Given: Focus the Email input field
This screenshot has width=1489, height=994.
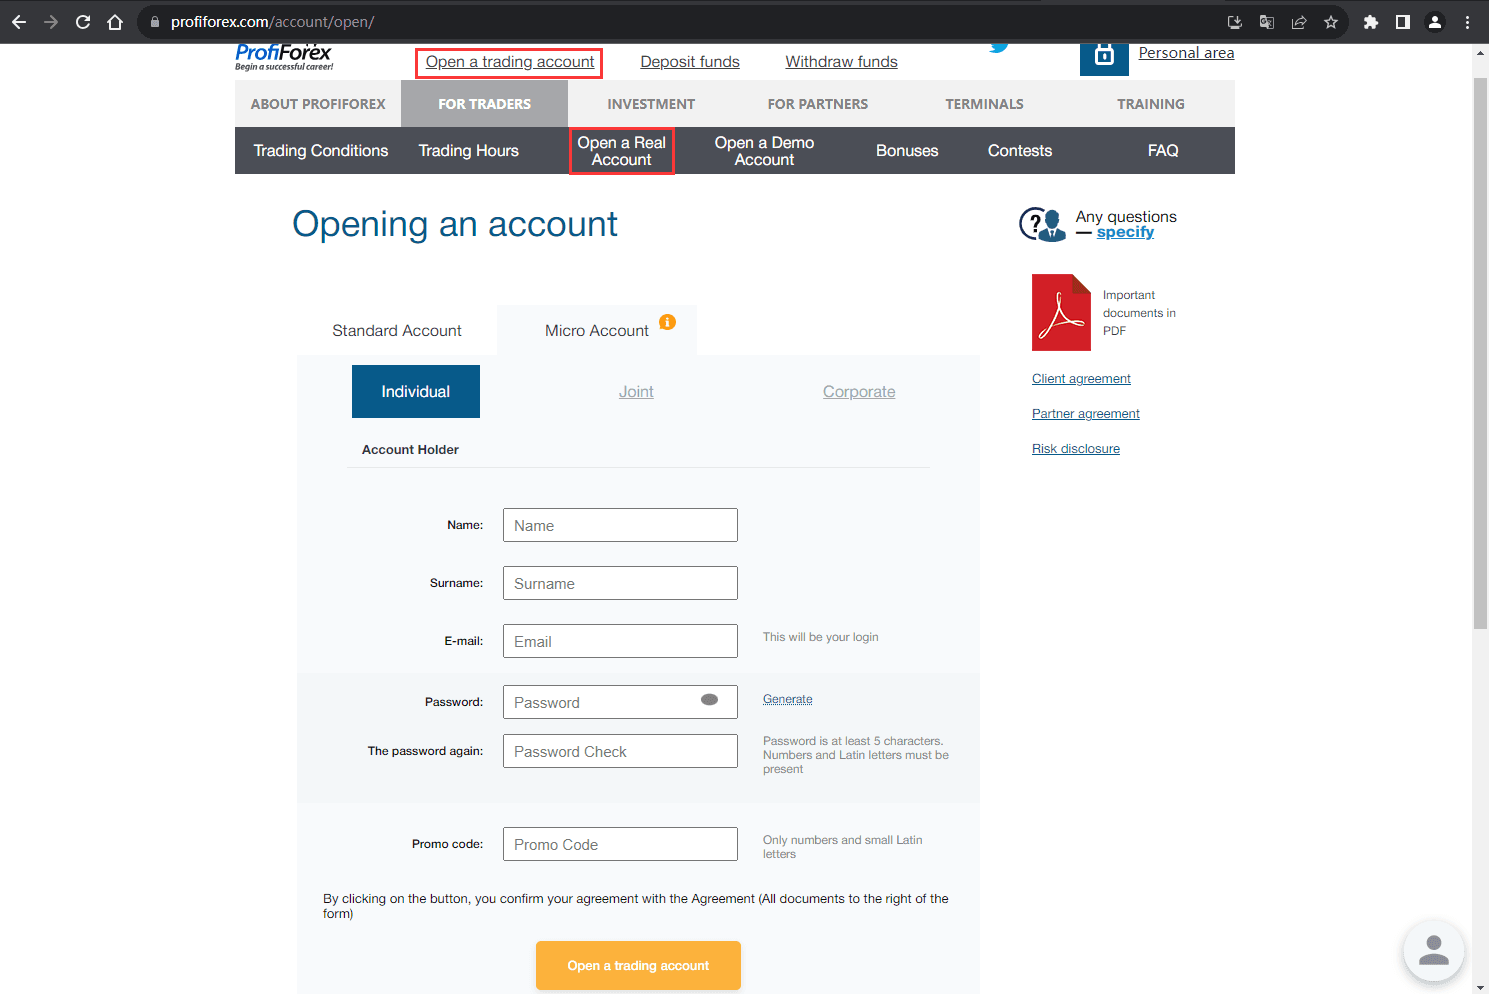Looking at the screenshot, I should (x=620, y=641).
